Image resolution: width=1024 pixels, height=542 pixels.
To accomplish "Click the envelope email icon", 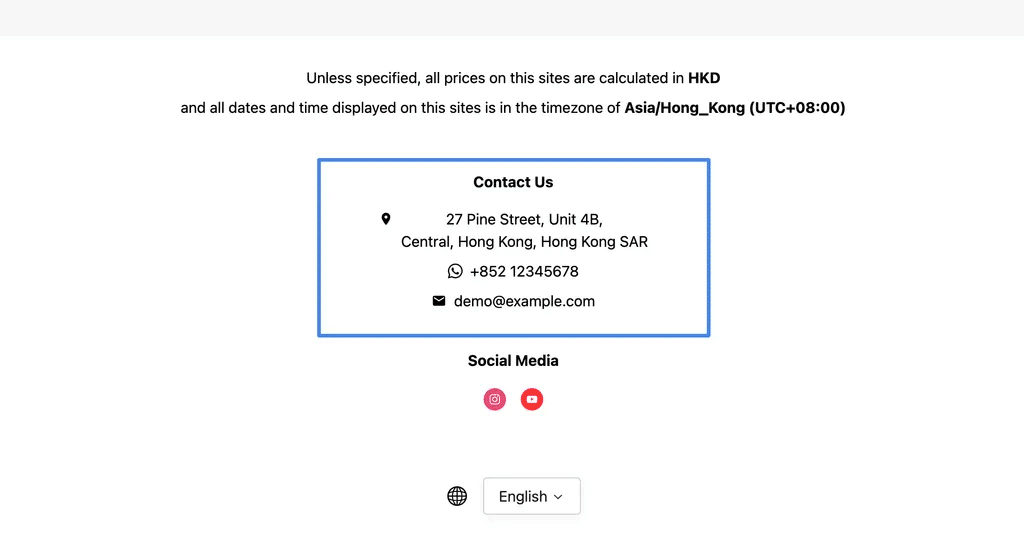I will 439,300.
